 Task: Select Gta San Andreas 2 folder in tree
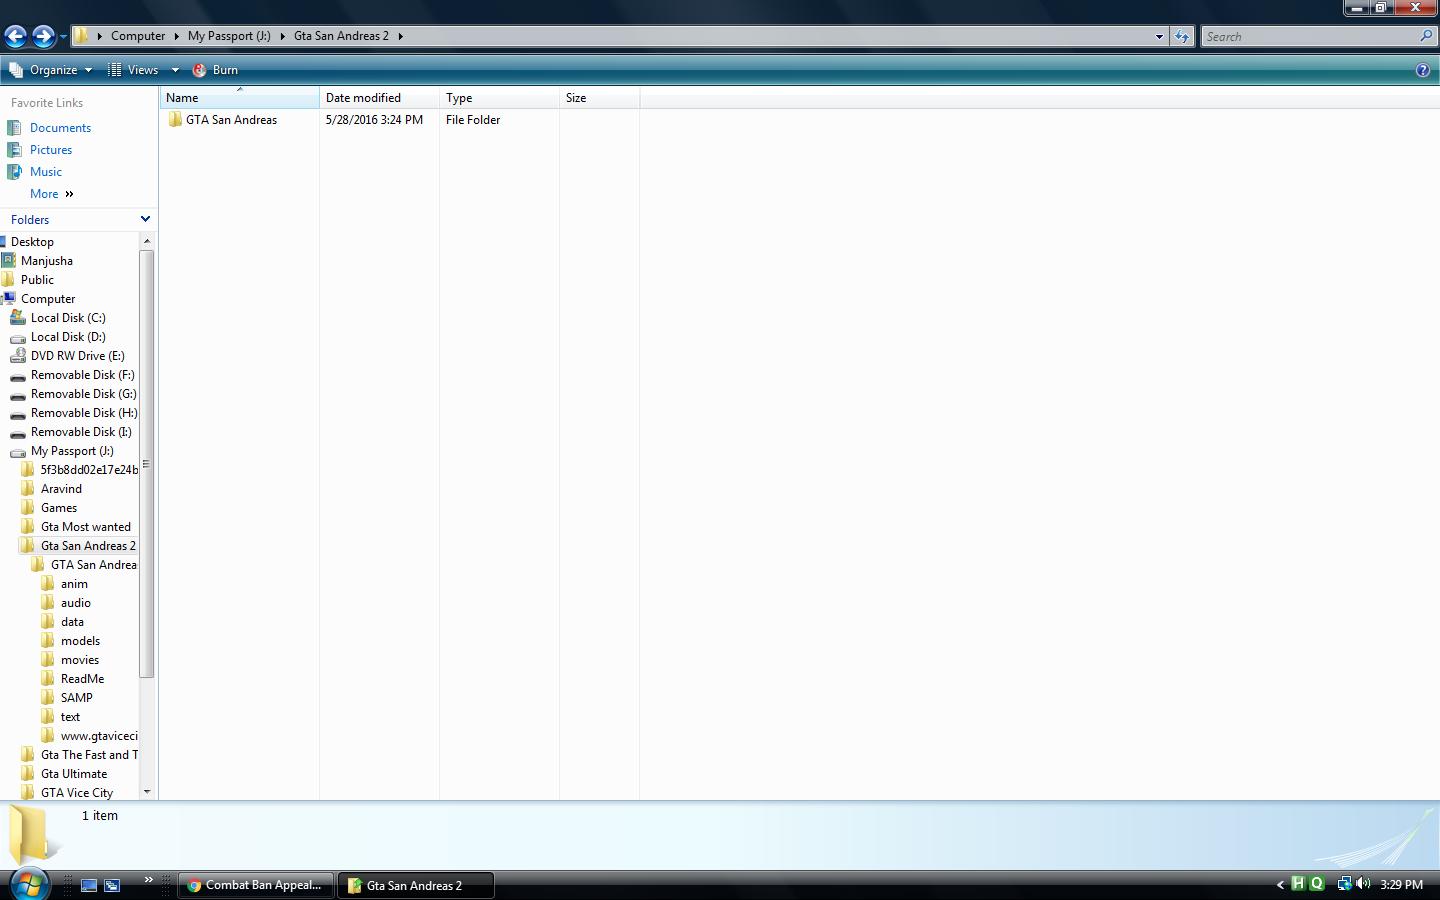[88, 546]
